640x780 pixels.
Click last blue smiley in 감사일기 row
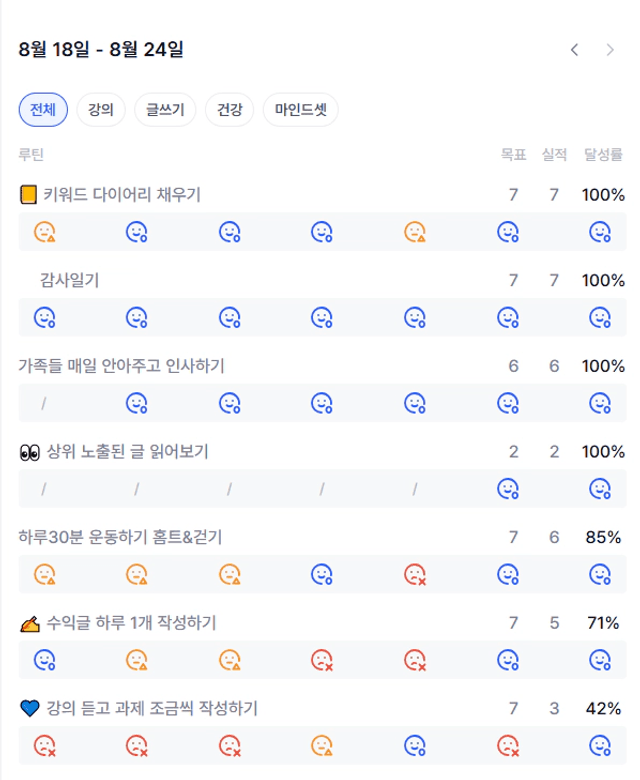(x=600, y=318)
